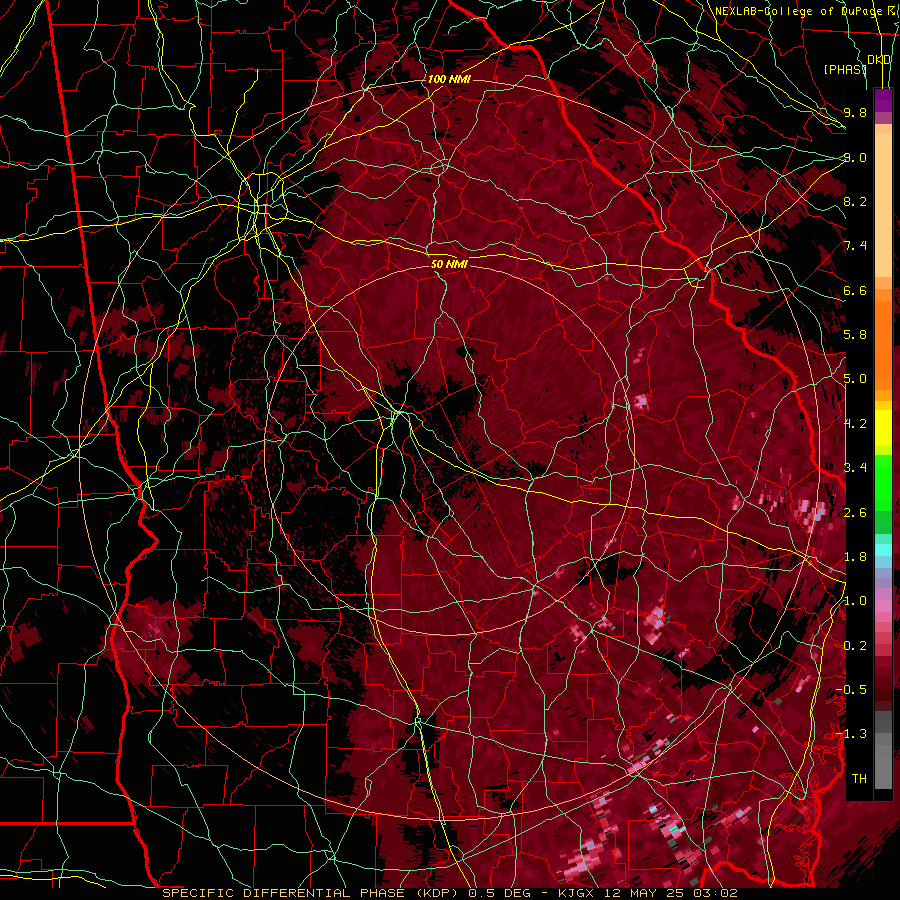Click the 9.8 value on the color scale

855,112
